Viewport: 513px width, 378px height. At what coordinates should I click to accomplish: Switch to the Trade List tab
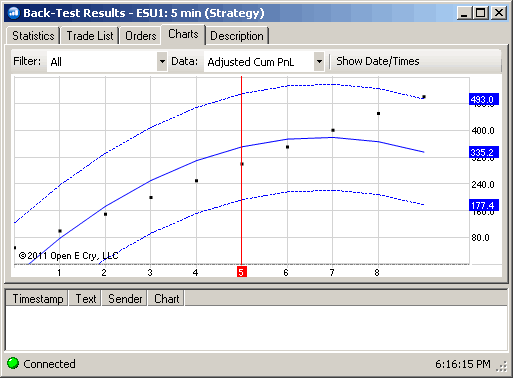pos(90,36)
